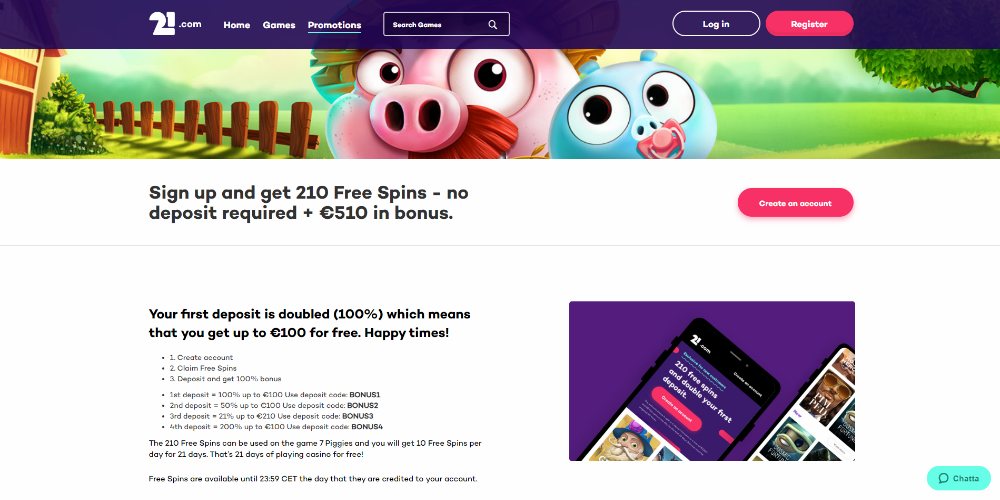Click the purple phone promo image
The image size is (1000, 500).
(x=712, y=381)
